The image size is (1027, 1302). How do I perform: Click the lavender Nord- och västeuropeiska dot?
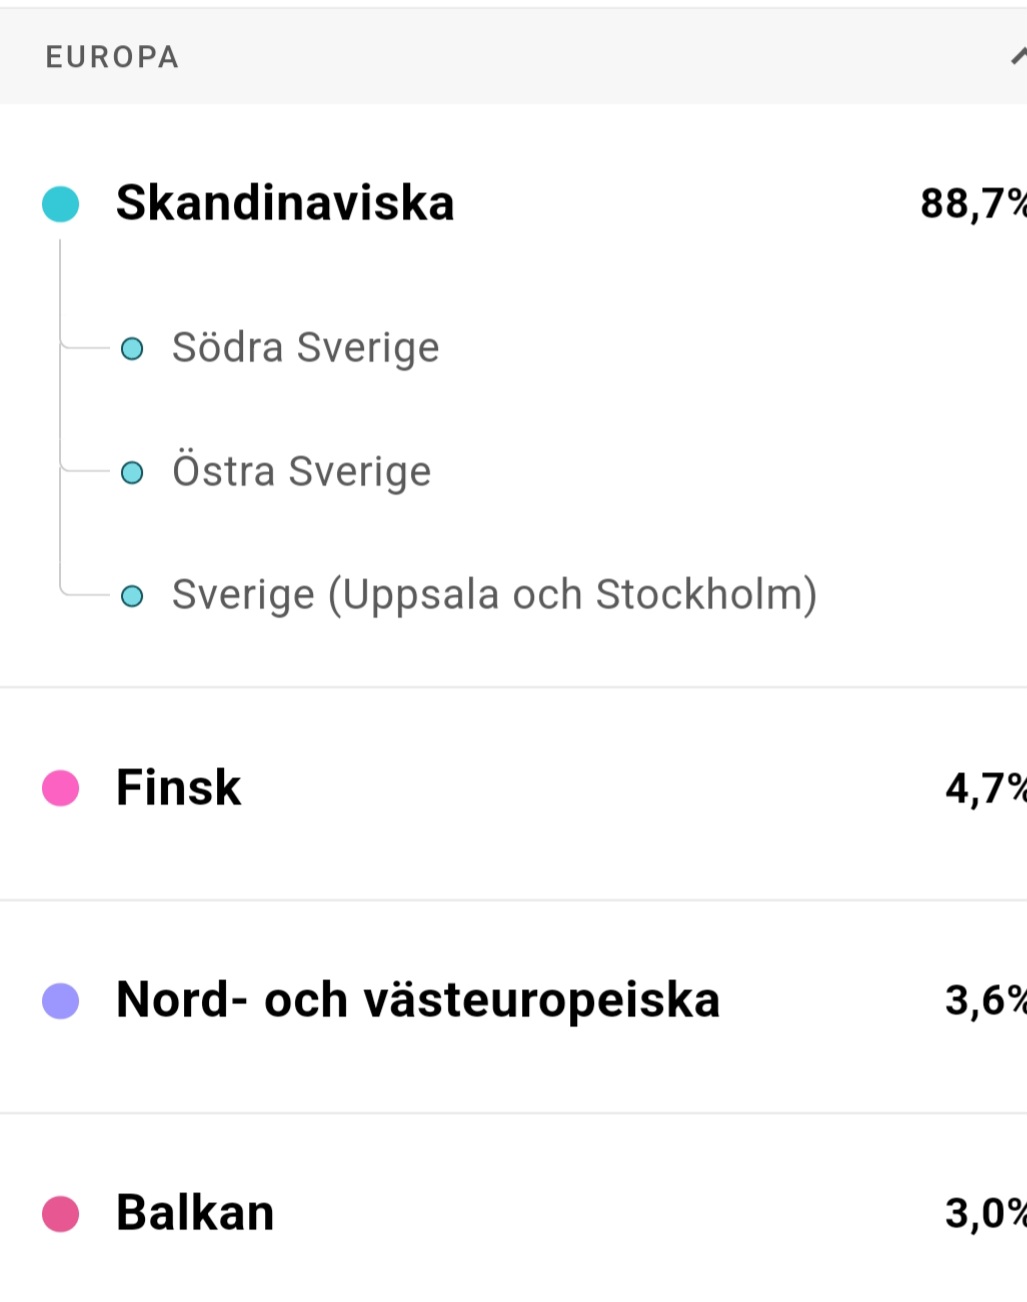click(60, 1000)
